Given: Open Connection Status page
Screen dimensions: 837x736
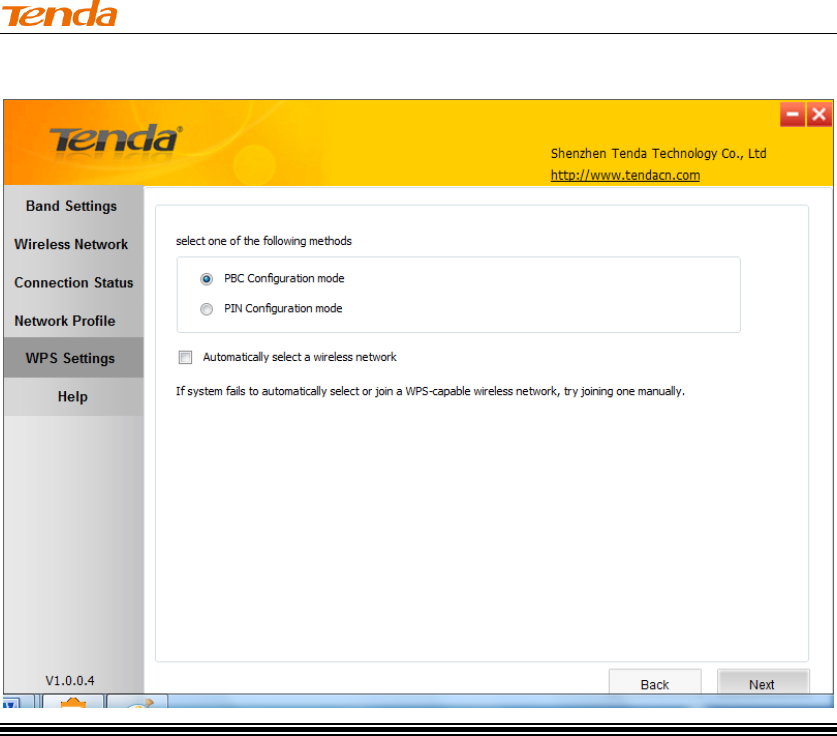Looking at the screenshot, I should (74, 283).
